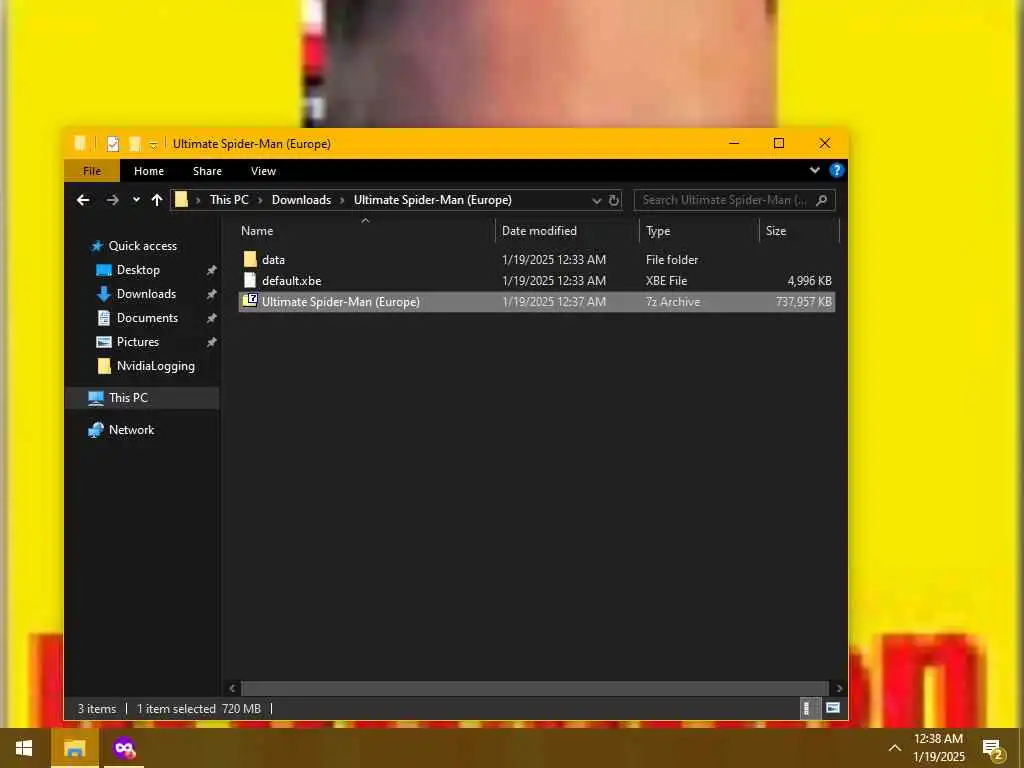Click the horizontal scrollbar in file list
The width and height of the screenshot is (1024, 768).
pos(535,688)
